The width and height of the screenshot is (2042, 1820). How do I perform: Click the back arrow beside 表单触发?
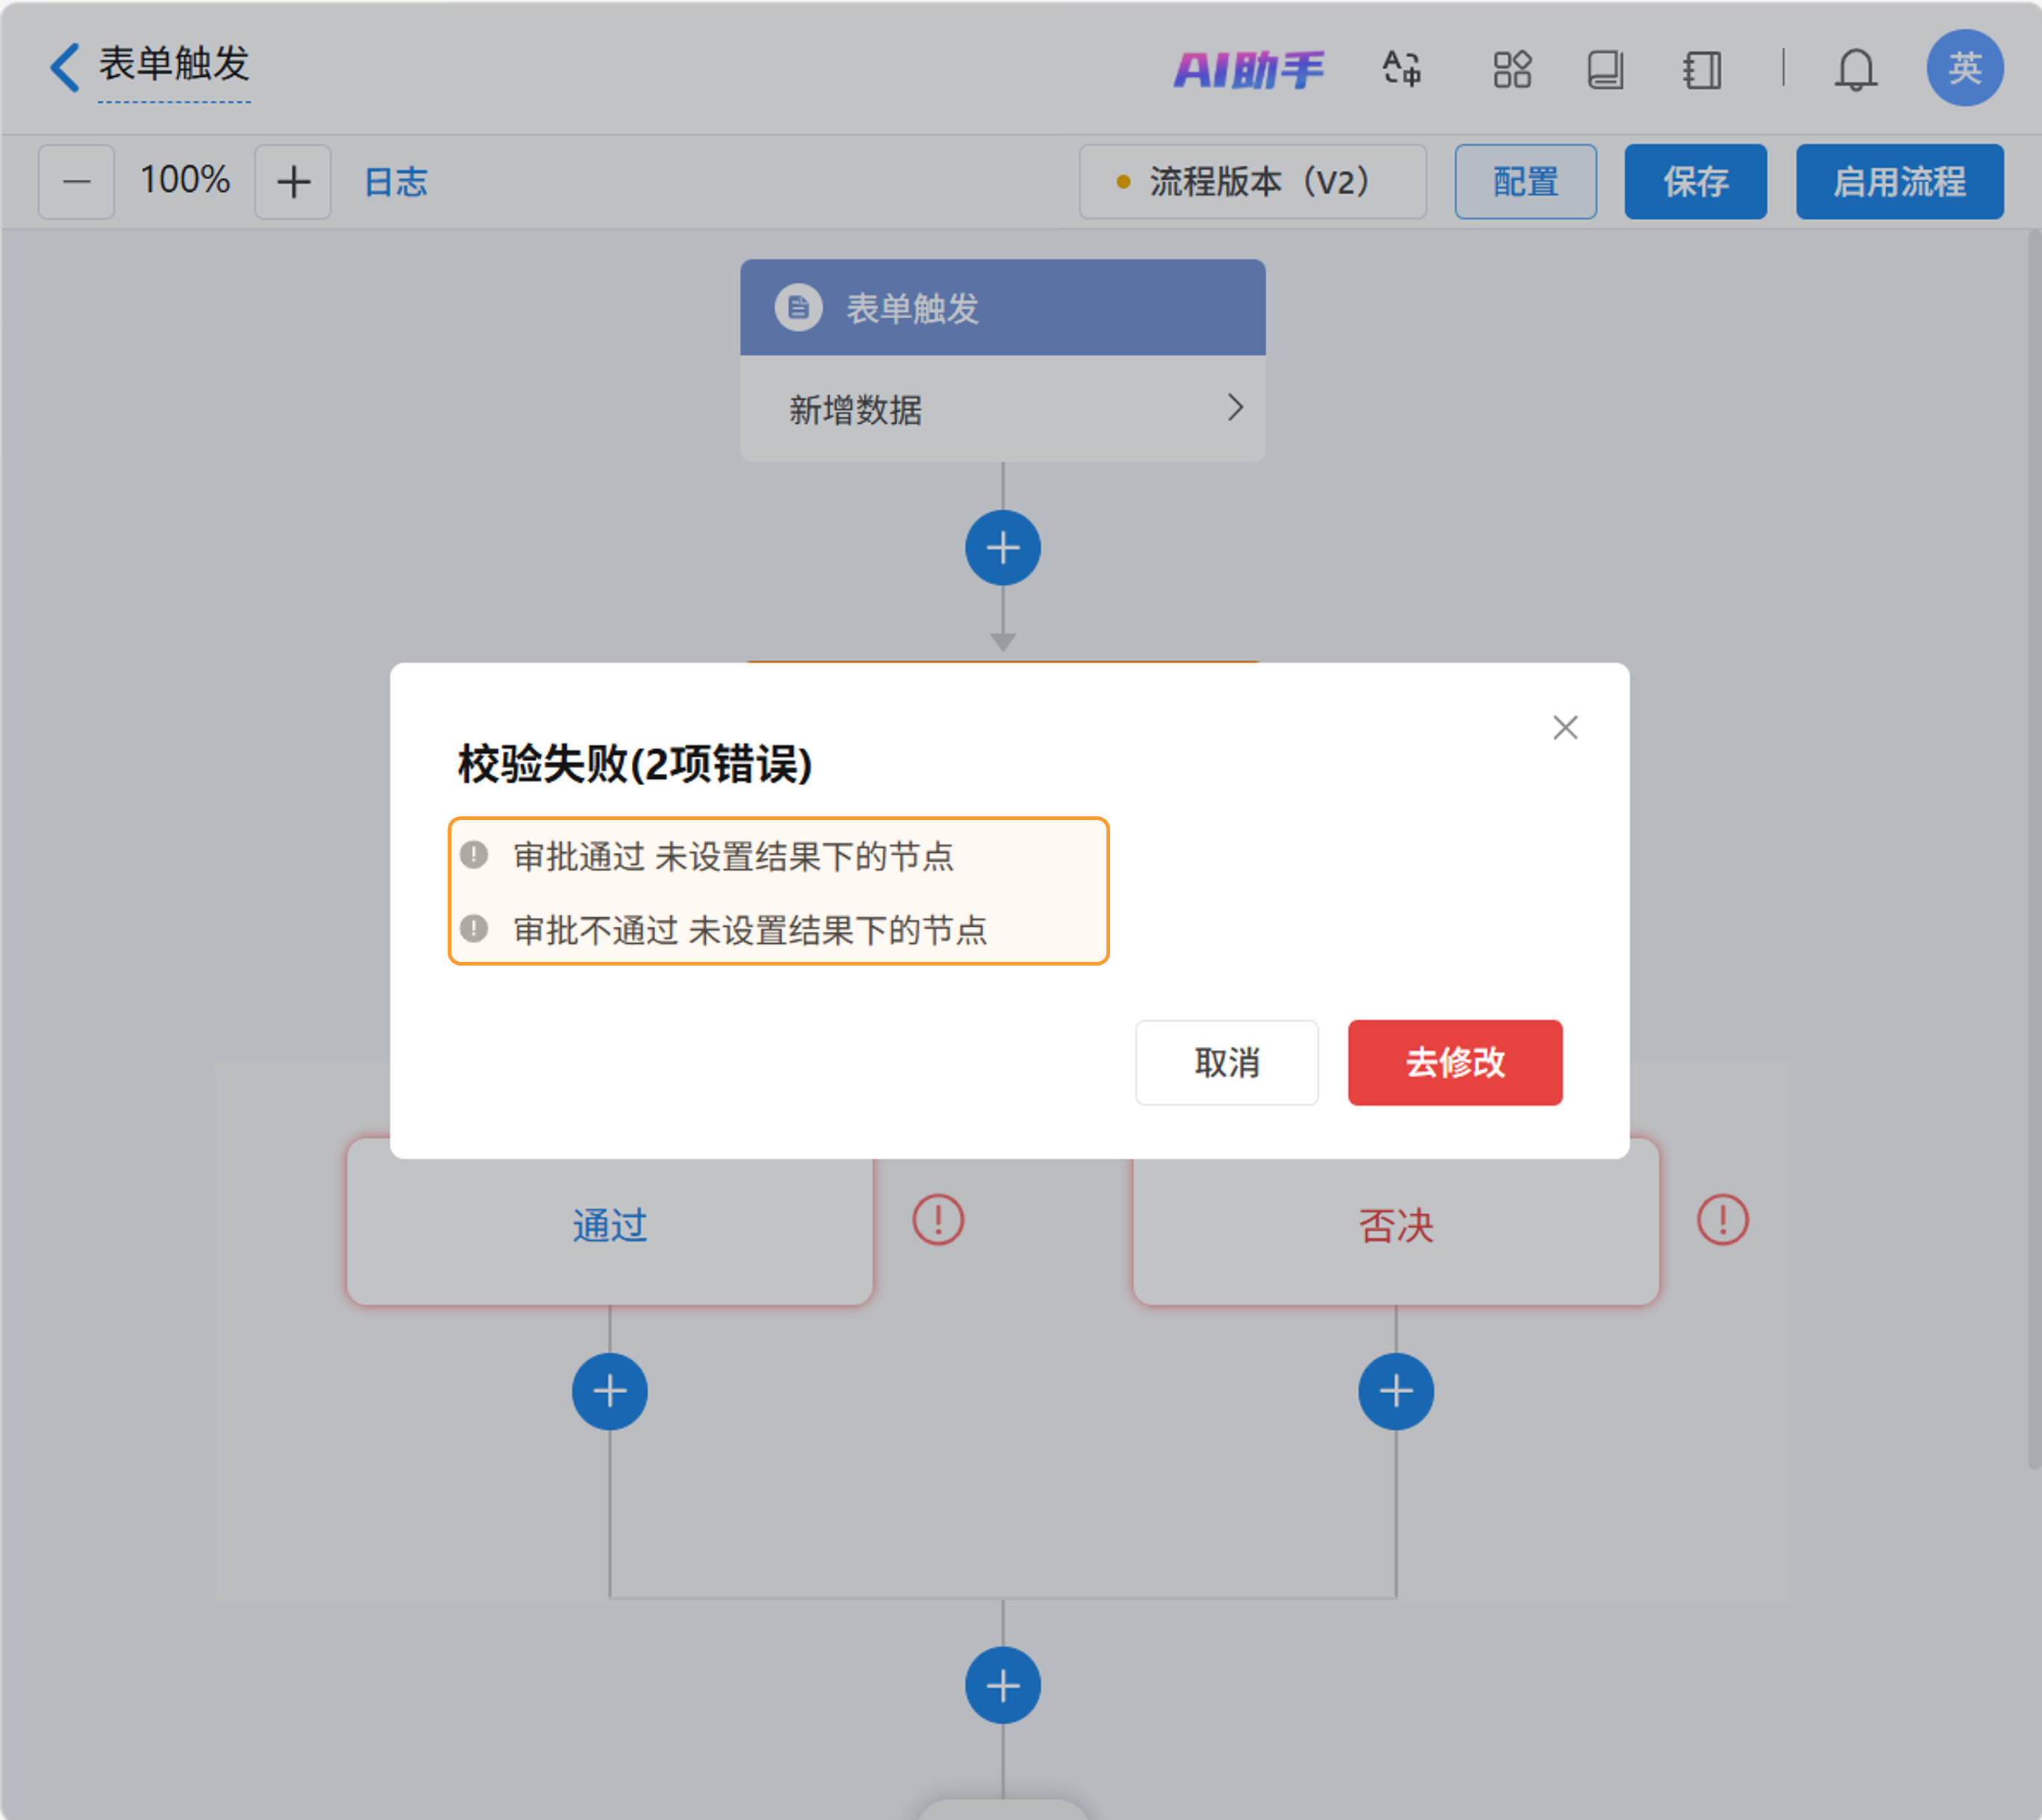(65, 67)
